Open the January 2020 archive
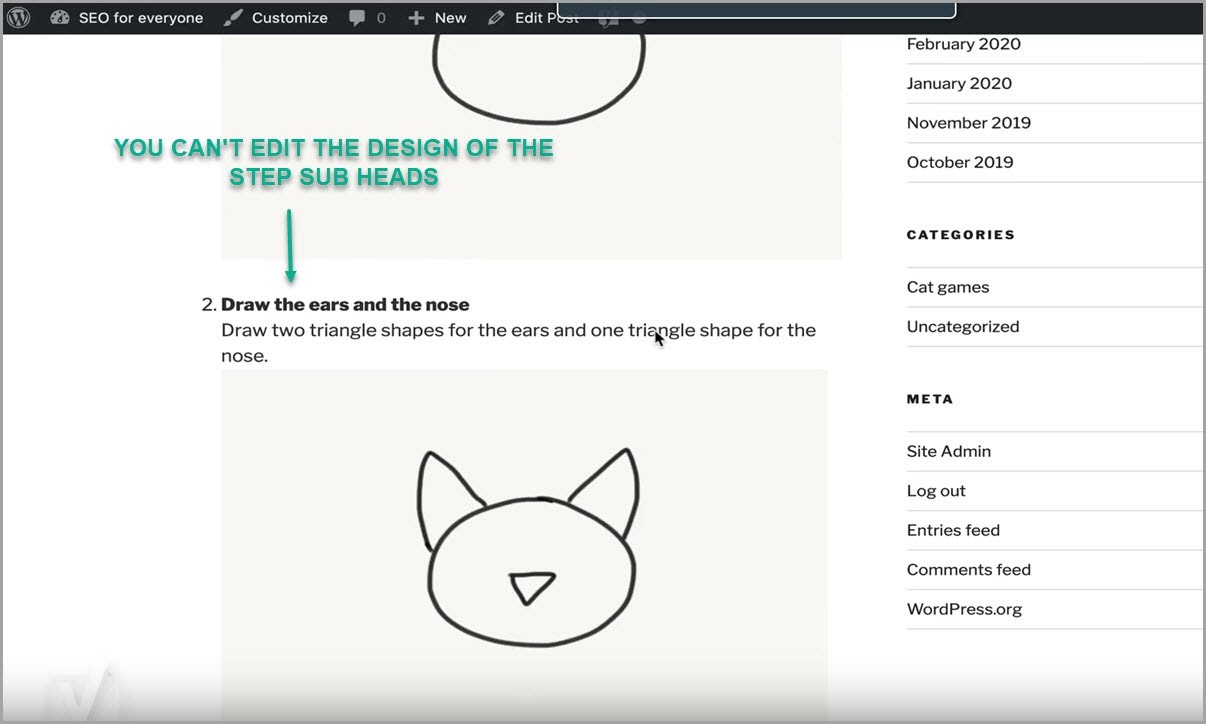The image size is (1206, 724). pos(959,83)
